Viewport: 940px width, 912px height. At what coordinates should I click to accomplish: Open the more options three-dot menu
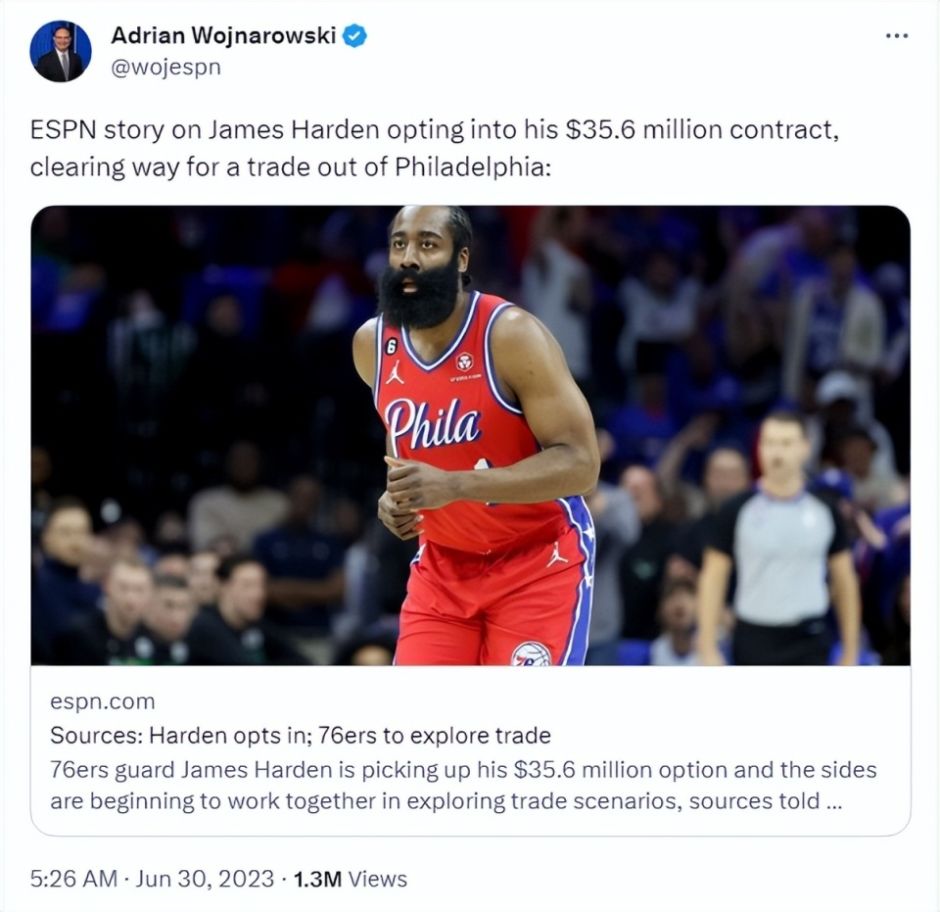897,37
